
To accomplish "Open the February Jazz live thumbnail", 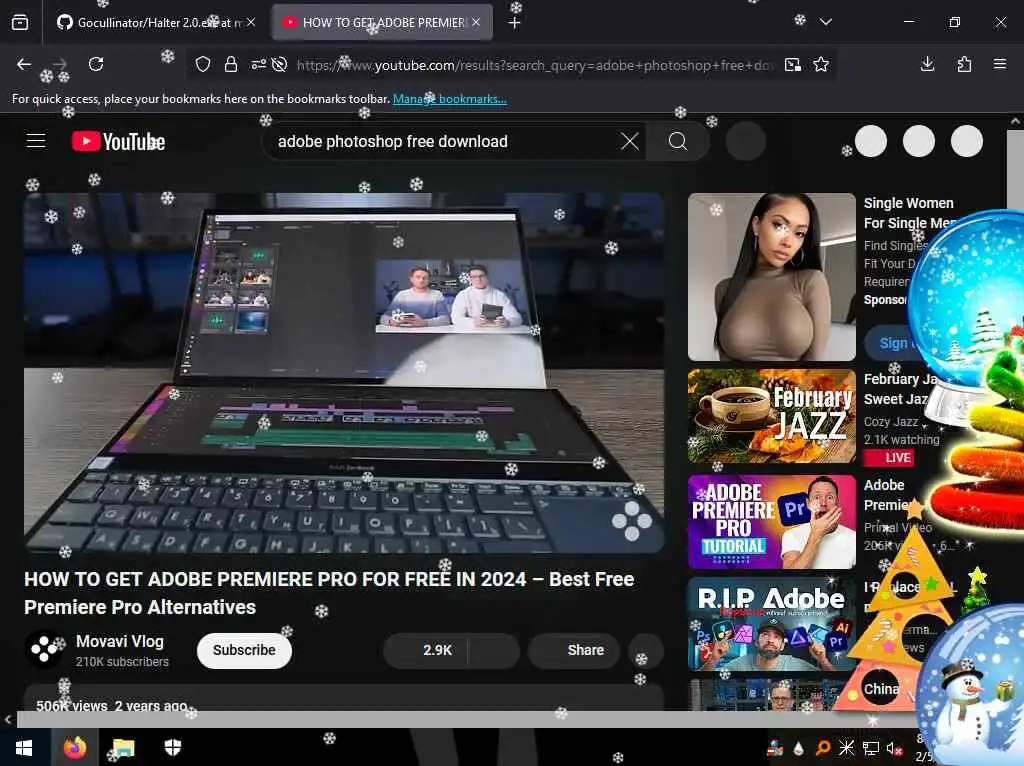I will tap(771, 416).
